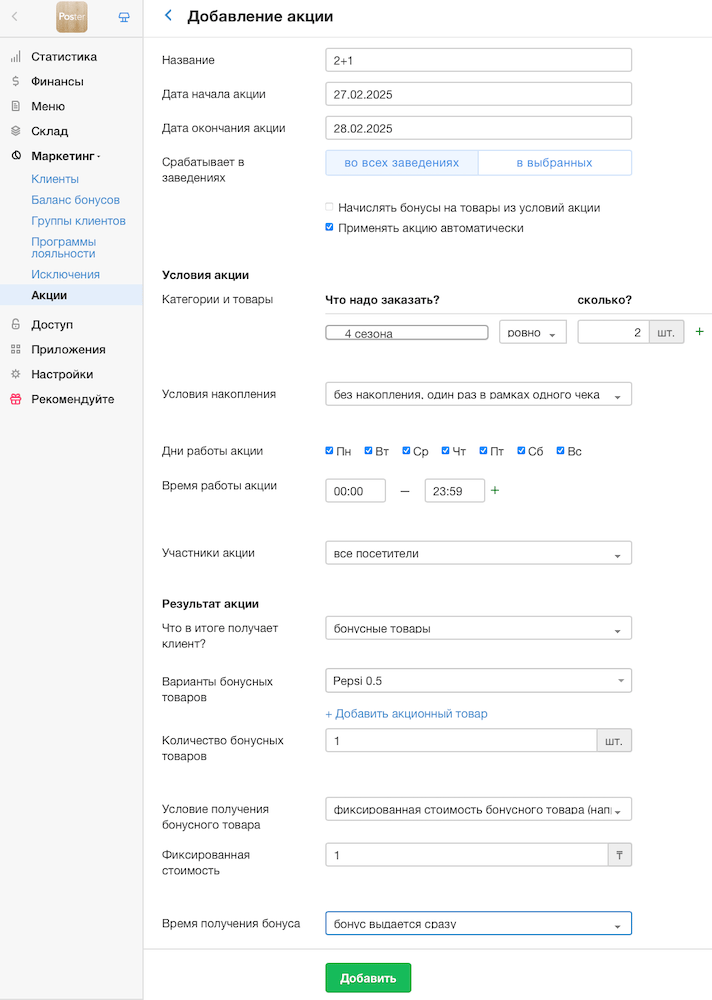The image size is (712, 1000).
Task: Open the Pepsi 0.5 bonus product dropdown
Action: coord(478,681)
